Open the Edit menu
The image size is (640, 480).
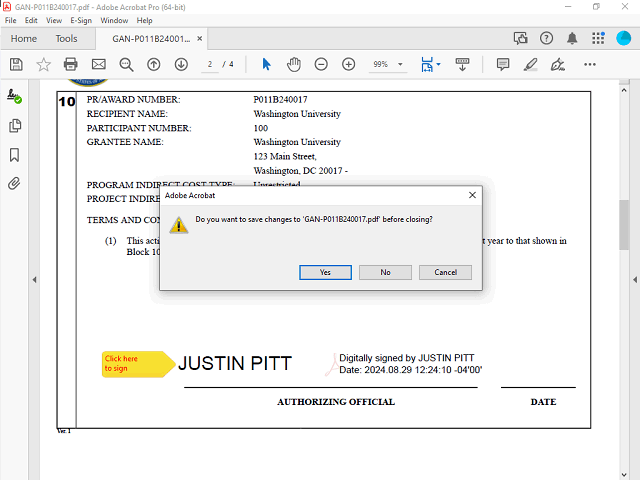tap(31, 20)
